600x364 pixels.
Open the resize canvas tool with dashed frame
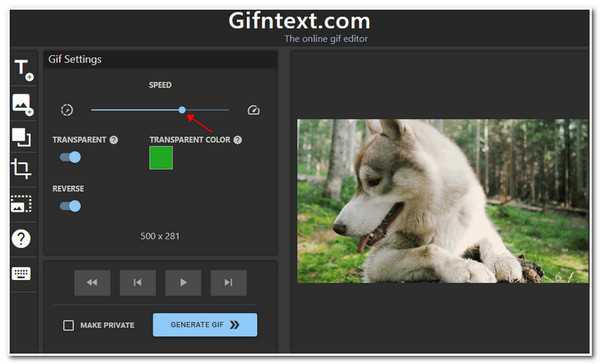tap(21, 204)
